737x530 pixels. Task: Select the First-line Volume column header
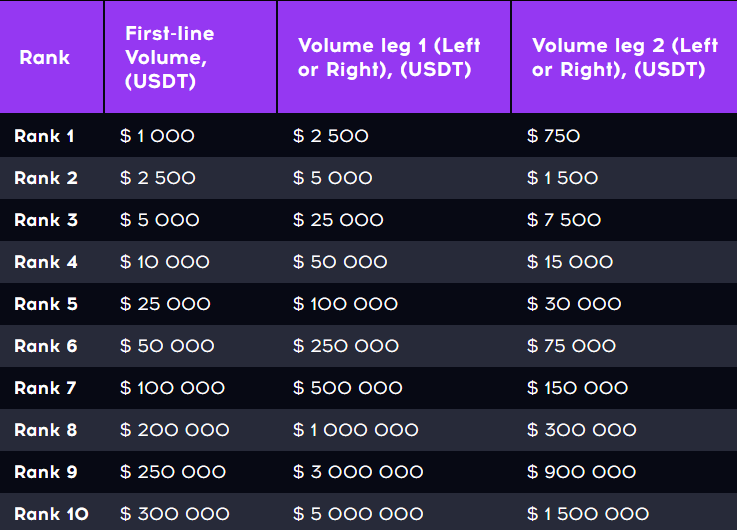coord(170,57)
